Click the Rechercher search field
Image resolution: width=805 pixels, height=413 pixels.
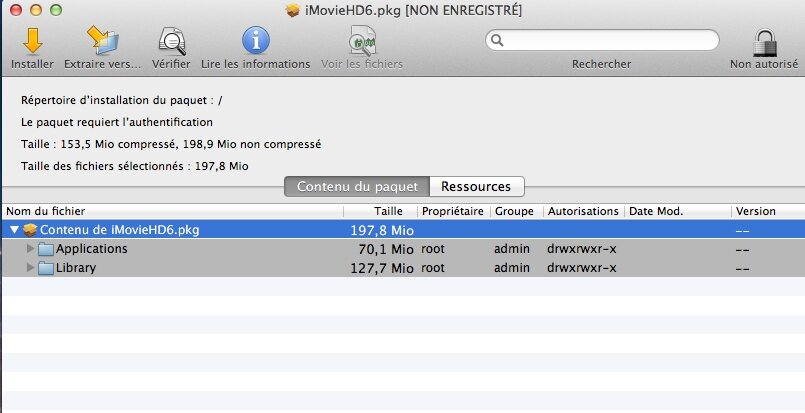[602, 40]
